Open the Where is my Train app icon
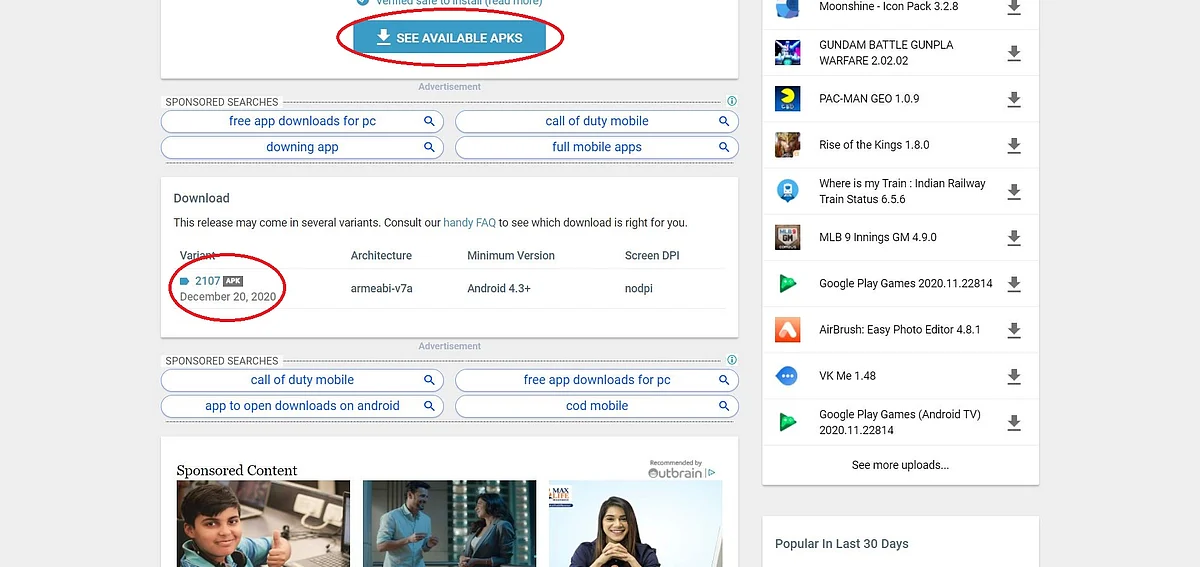1200x567 pixels. coord(787,192)
